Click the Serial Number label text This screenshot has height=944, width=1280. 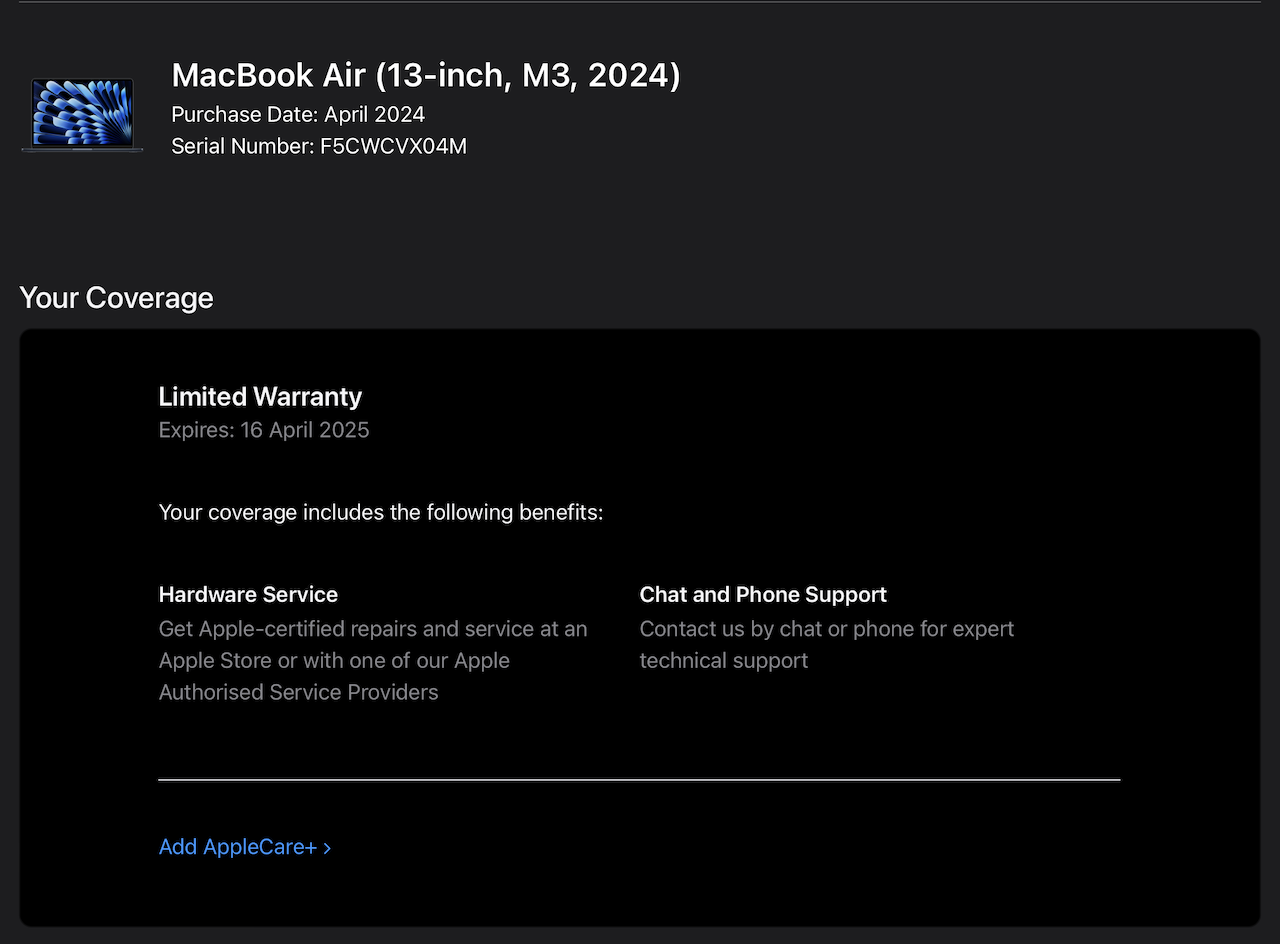243,146
